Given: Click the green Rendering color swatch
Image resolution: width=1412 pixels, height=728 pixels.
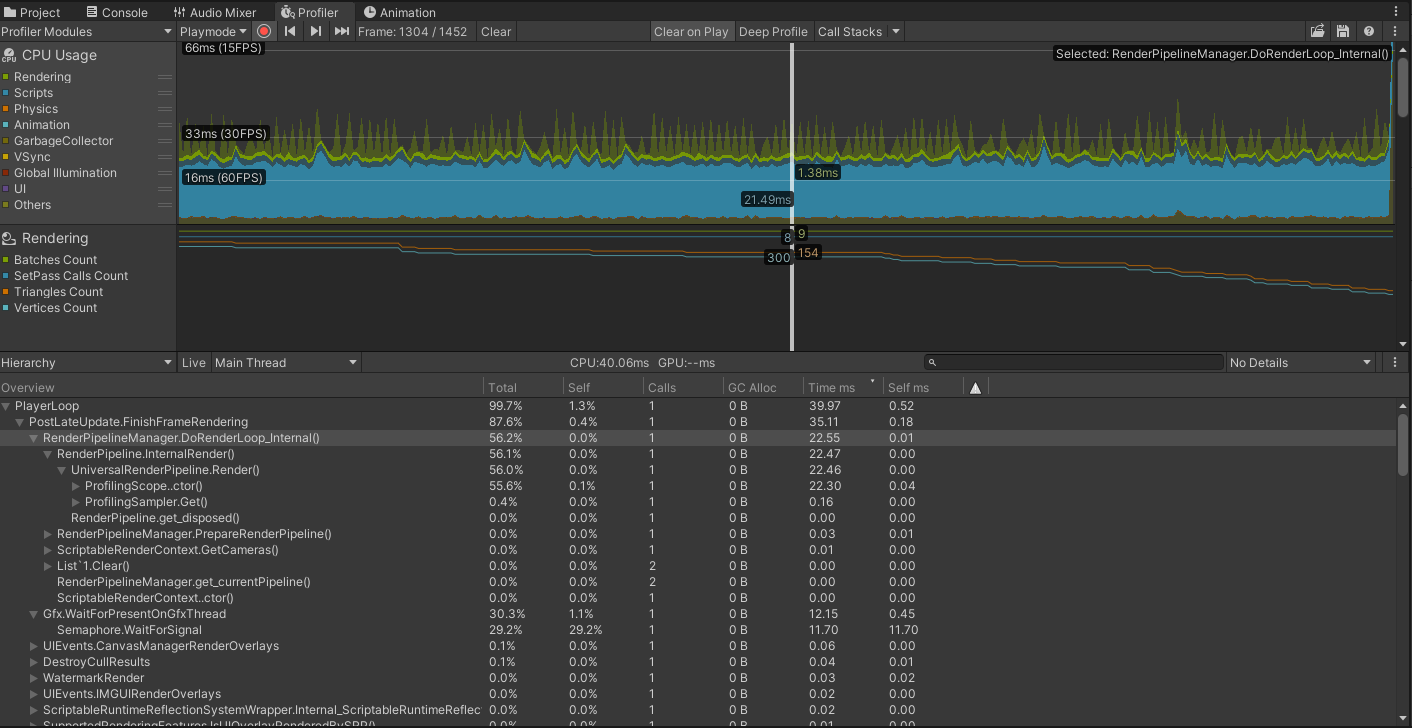Looking at the screenshot, I should pyautogui.click(x=6, y=77).
